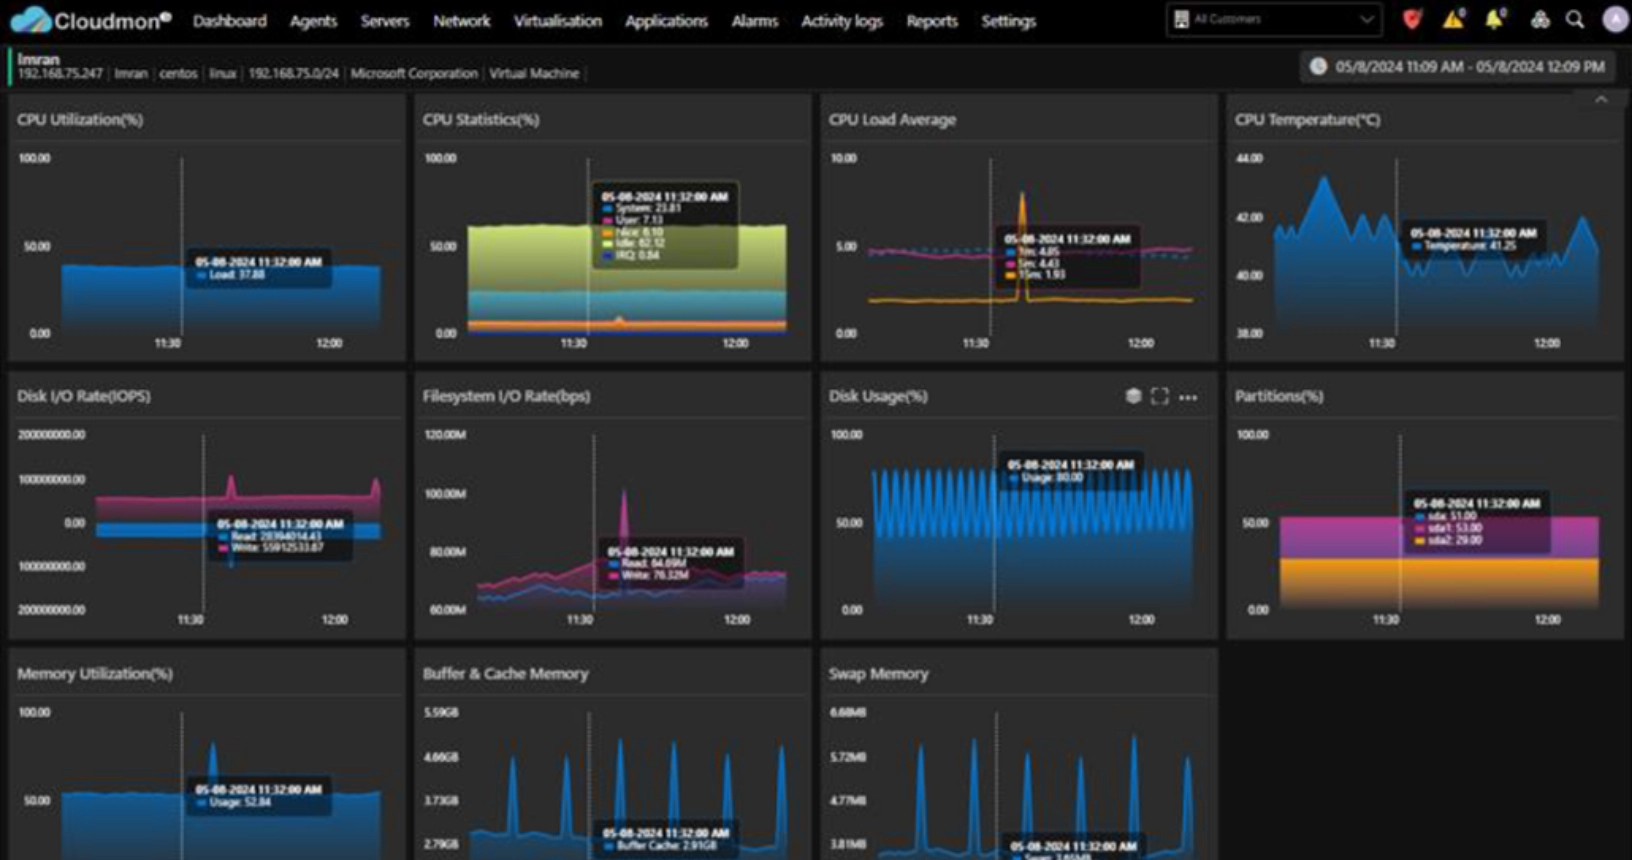Screen dimensions: 1632x860
Task: Click the Disk Usage(%) panel title
Action: click(x=878, y=396)
